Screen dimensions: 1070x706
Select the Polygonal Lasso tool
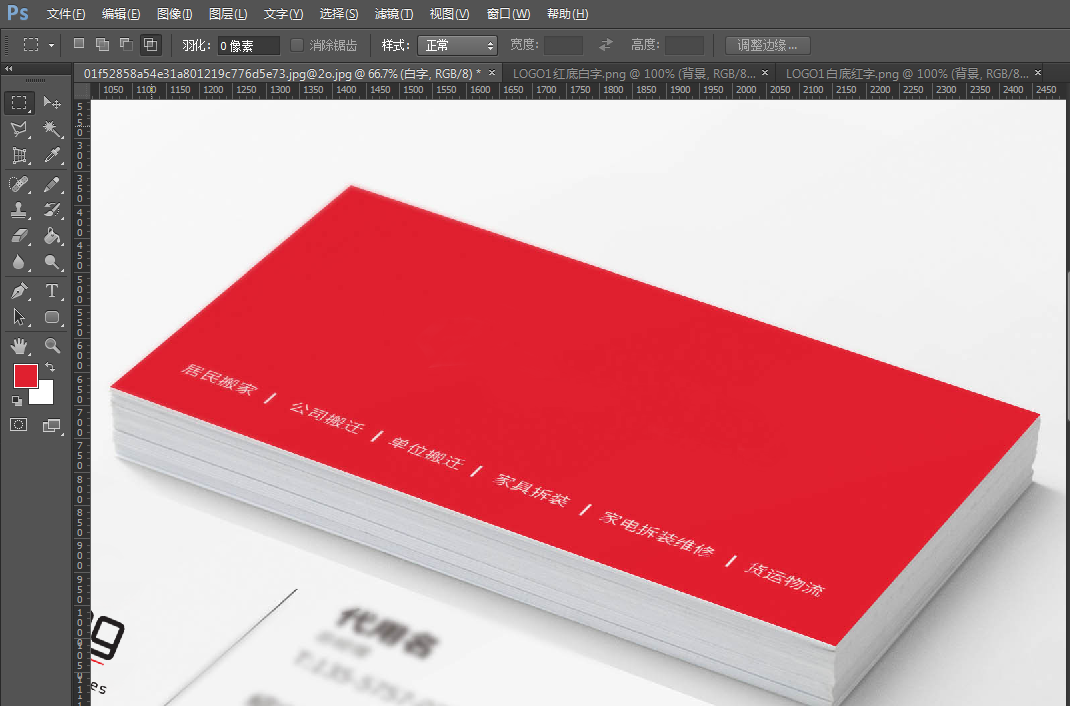pos(19,129)
